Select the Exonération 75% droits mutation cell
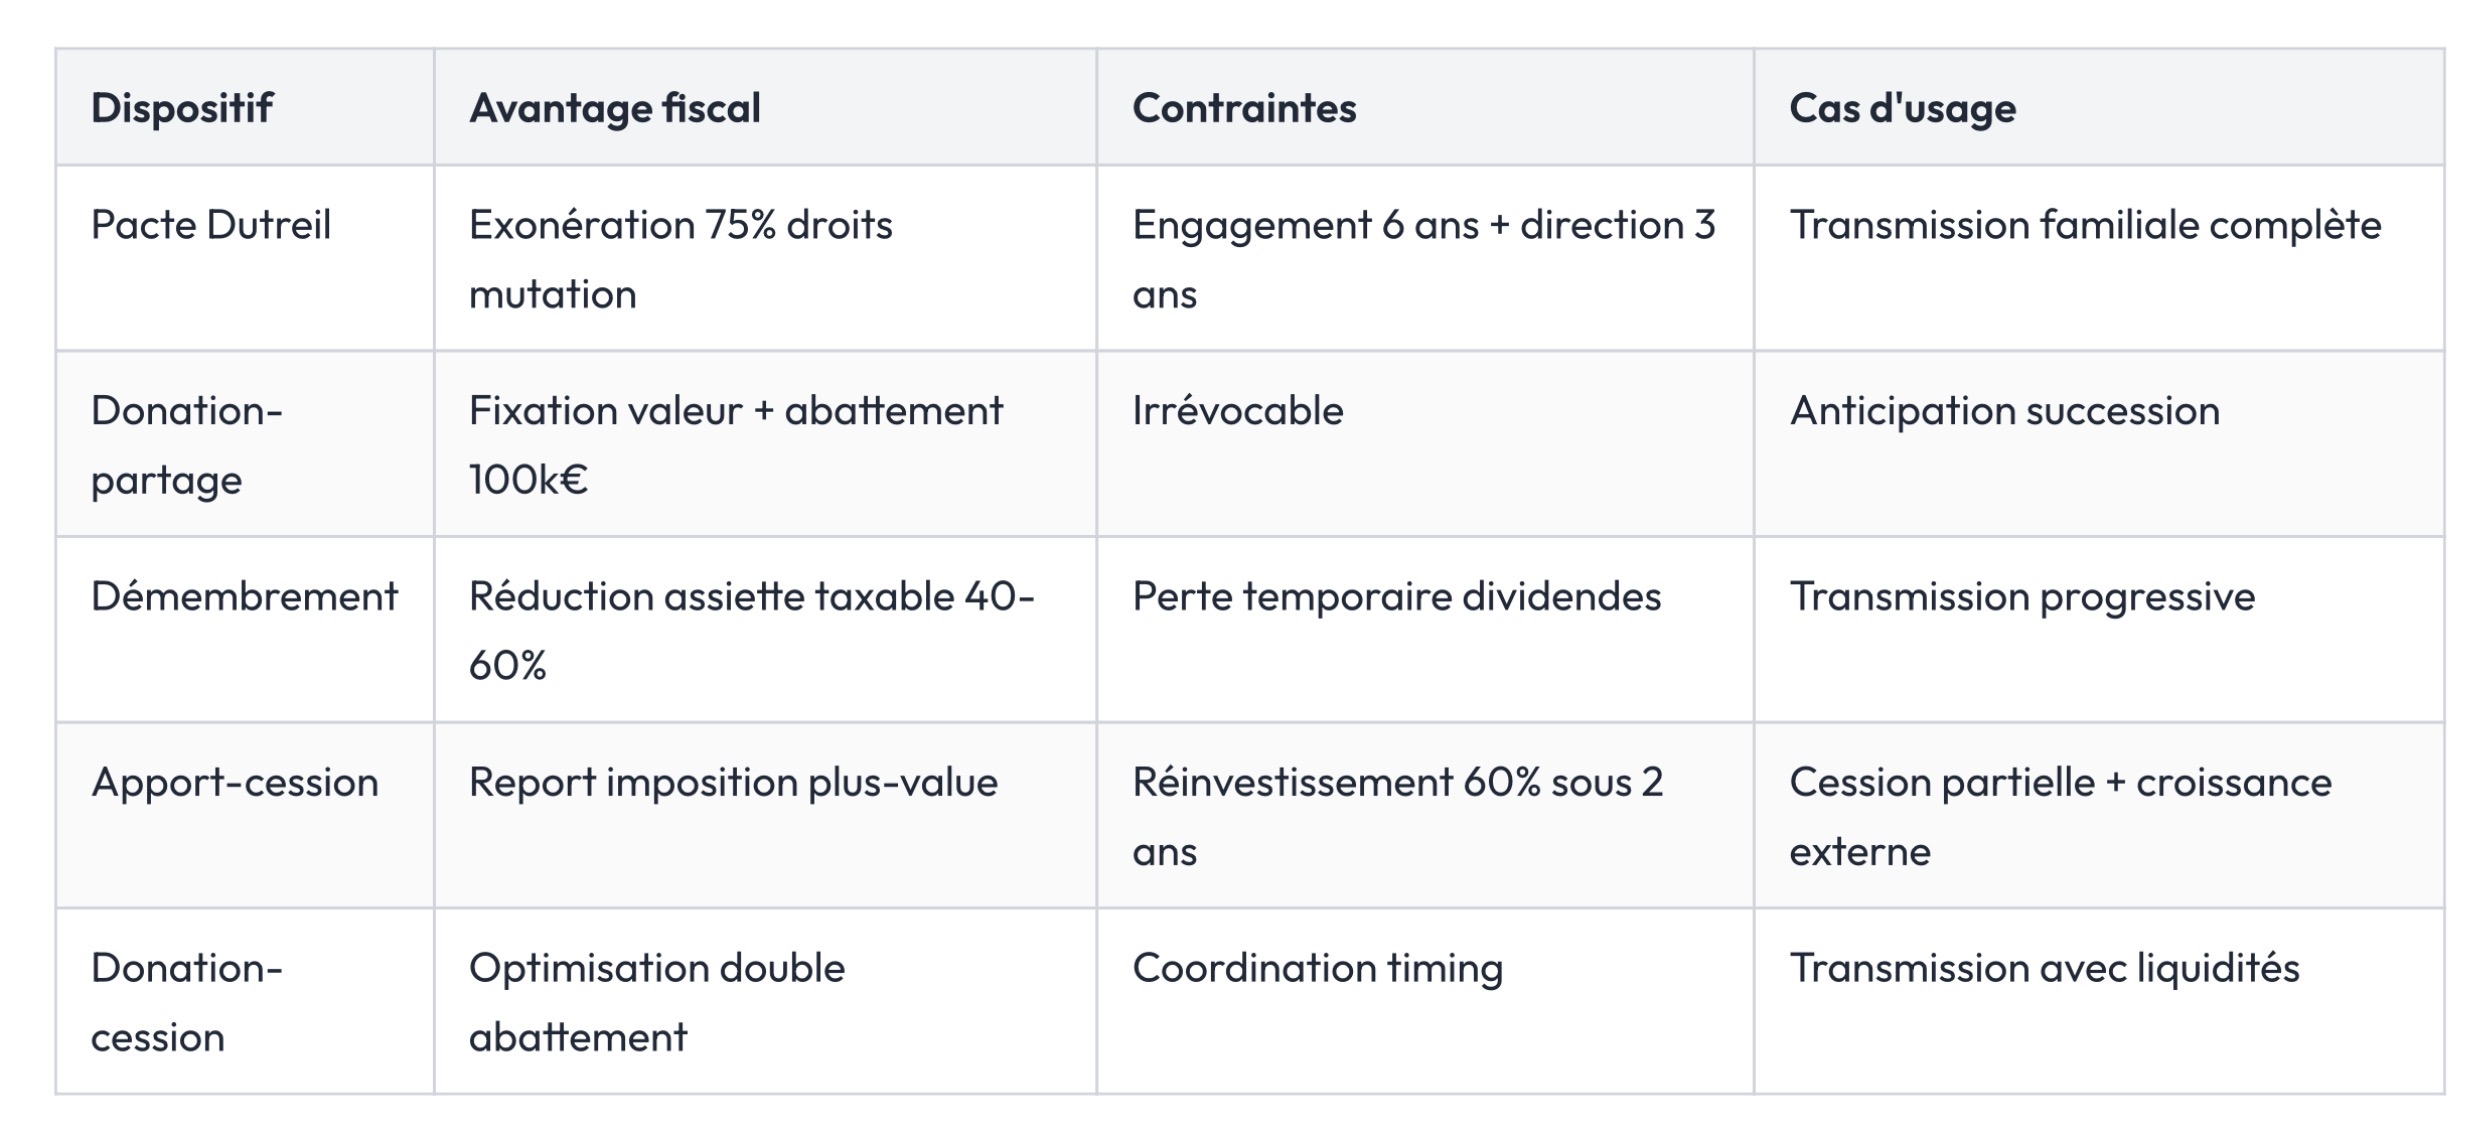The image size is (2483, 1142). pos(765,258)
